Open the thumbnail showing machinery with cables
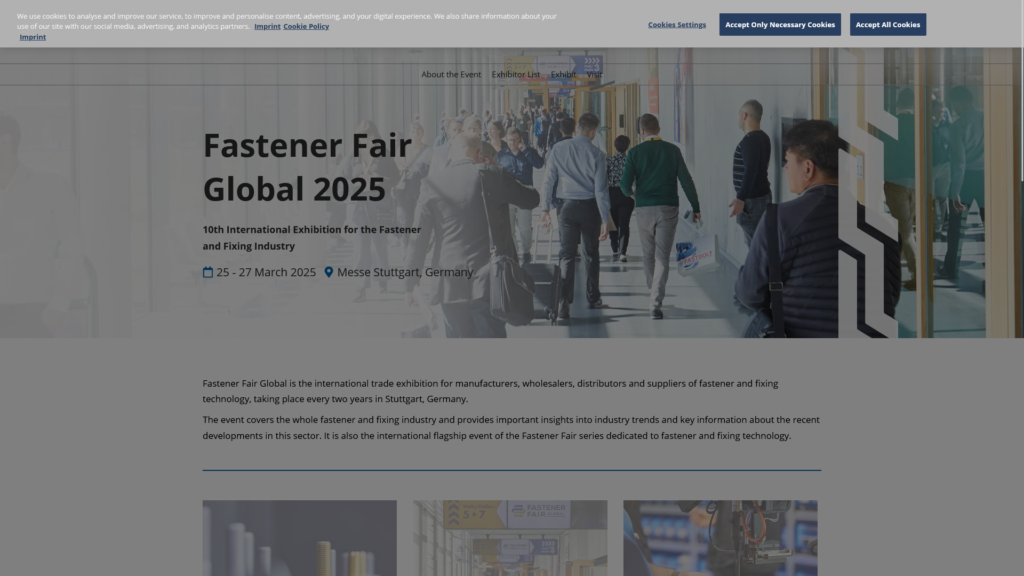1024x576 pixels. [x=720, y=538]
